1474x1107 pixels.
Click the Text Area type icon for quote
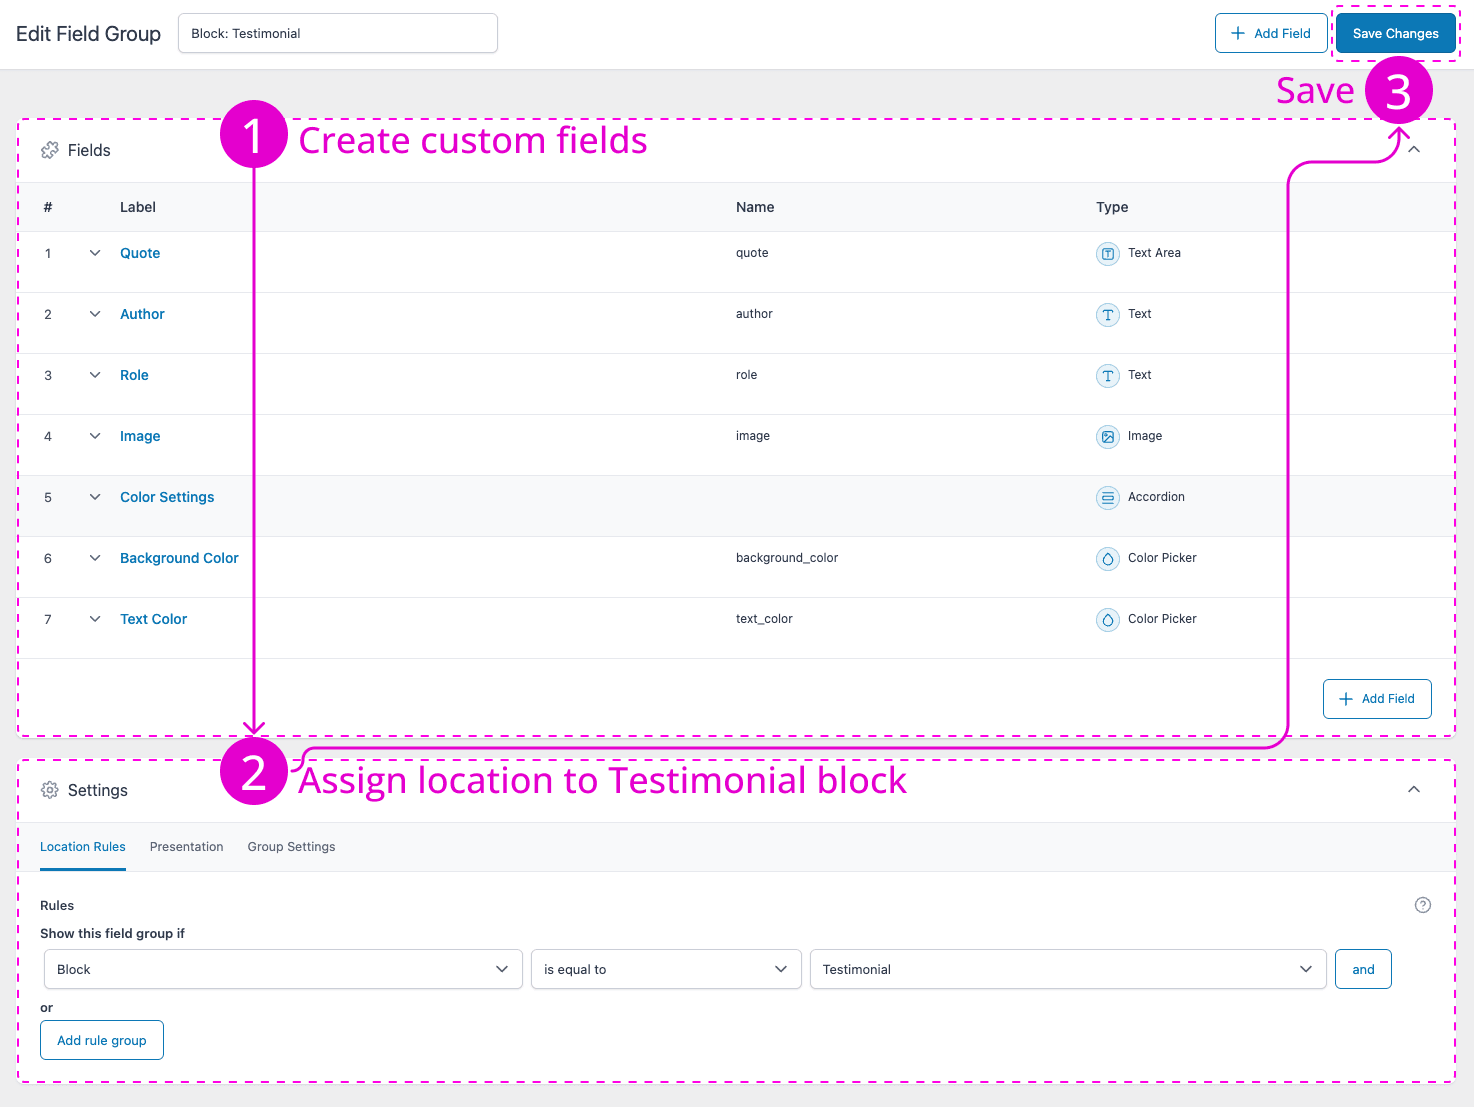(1107, 253)
